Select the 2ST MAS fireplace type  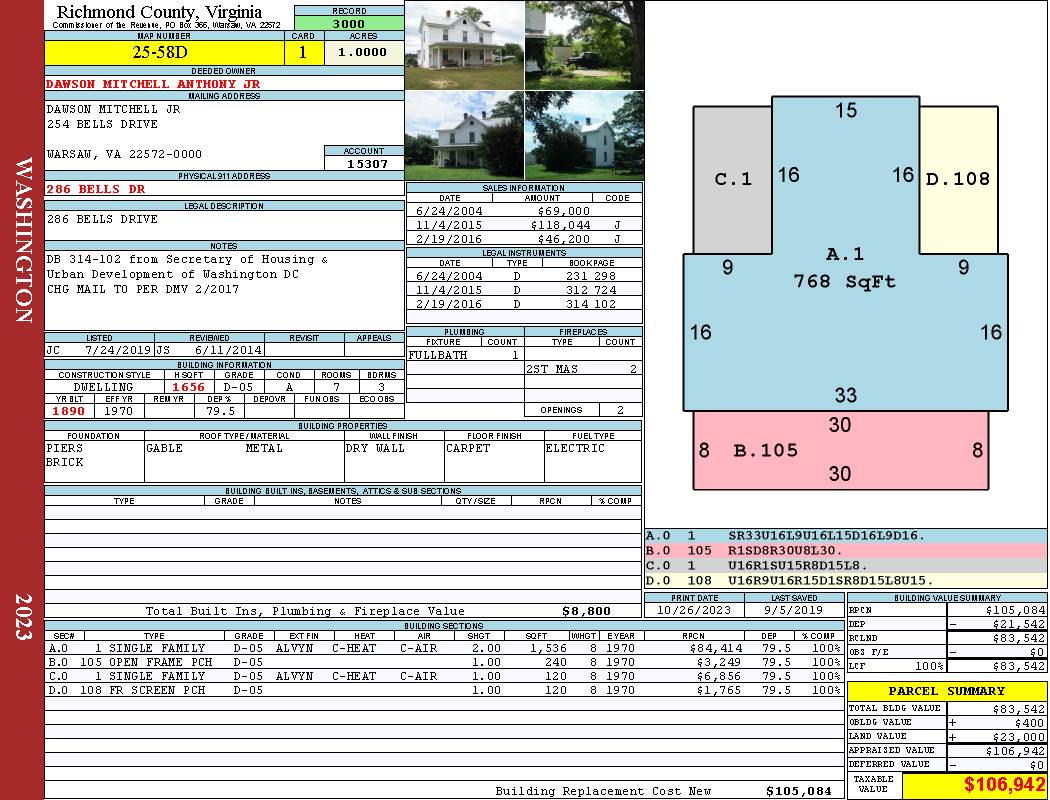point(552,369)
